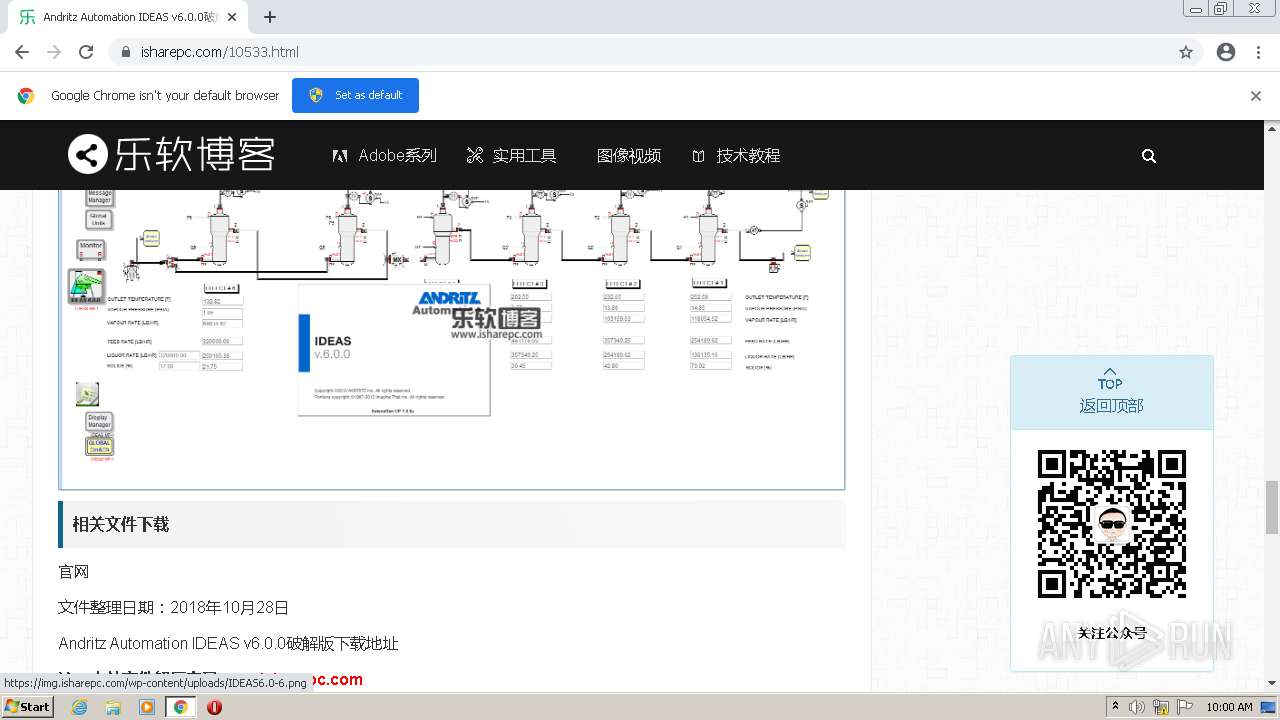Open the IDEAS v6.0.0 screenshot image
The height and width of the screenshot is (720, 1280).
[452, 338]
